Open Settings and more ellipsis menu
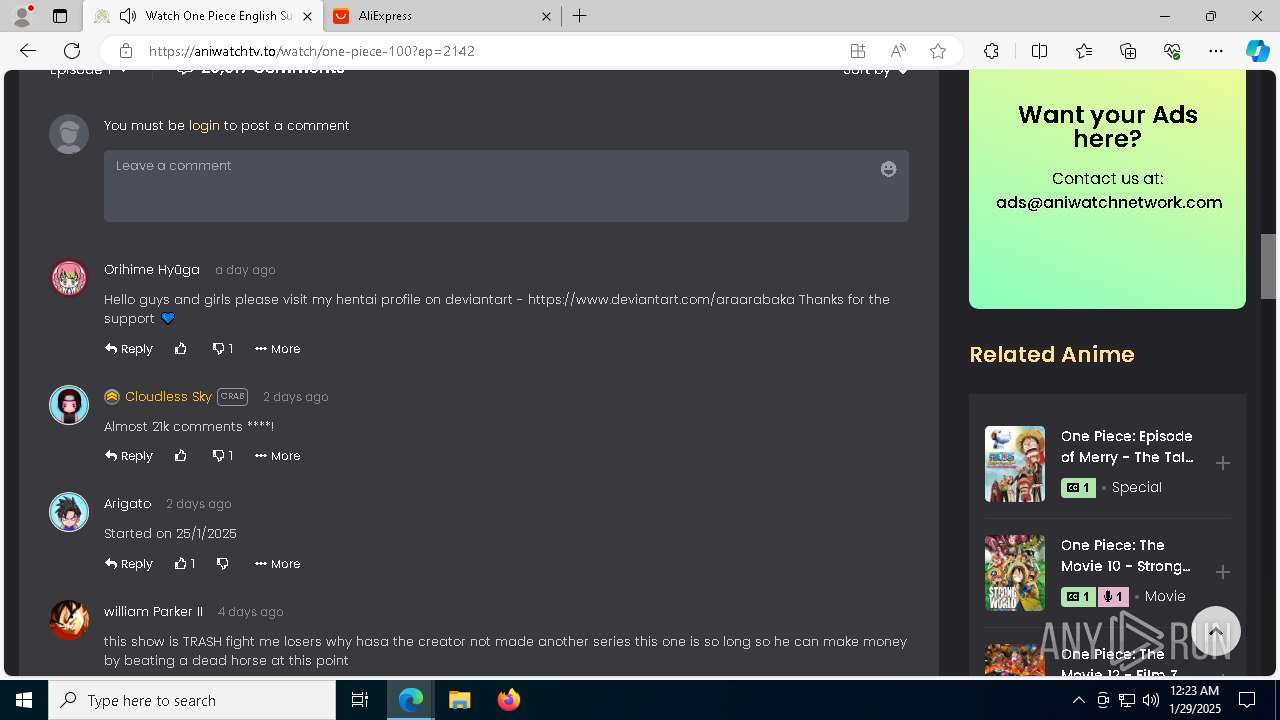The image size is (1280, 720). (x=1216, y=51)
